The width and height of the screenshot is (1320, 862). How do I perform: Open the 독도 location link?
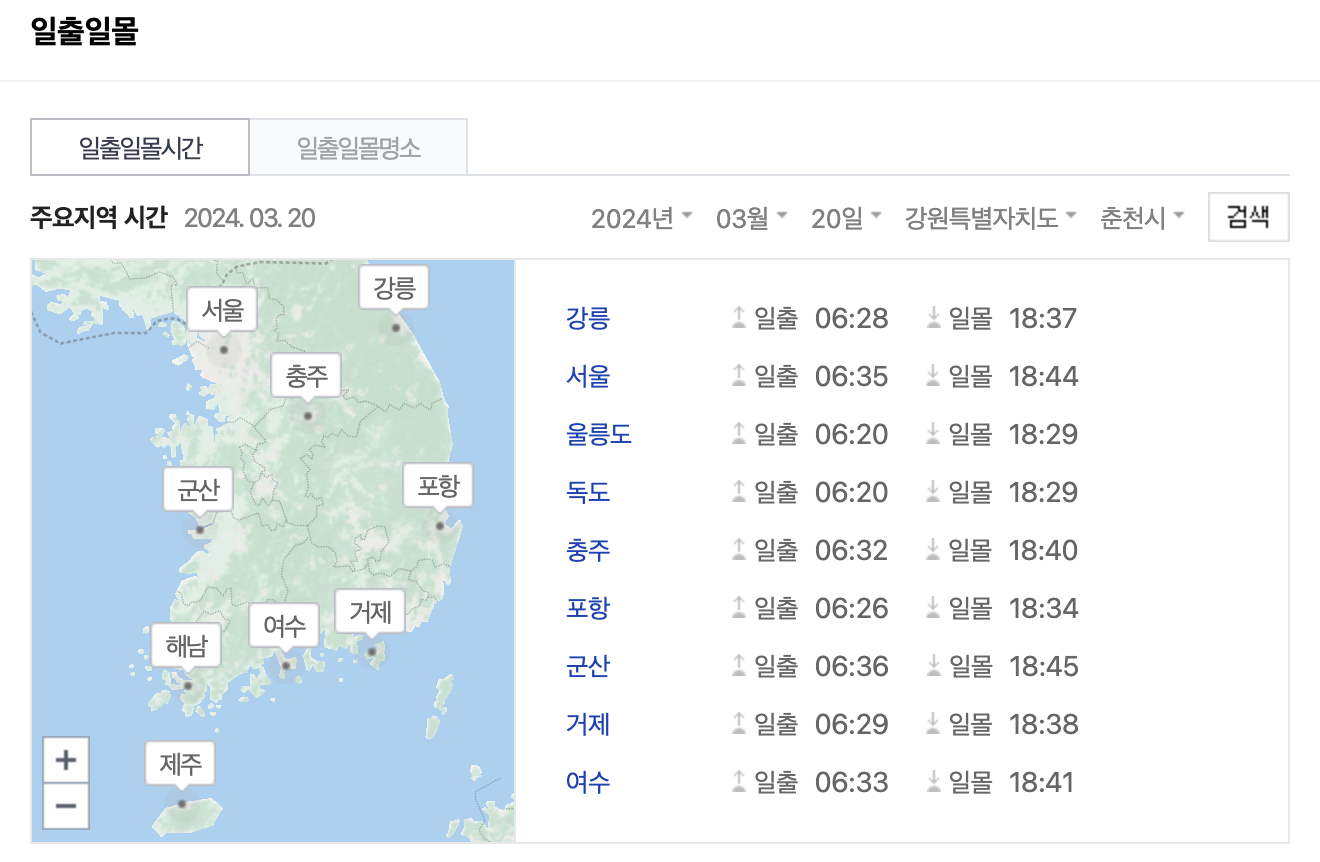(587, 491)
